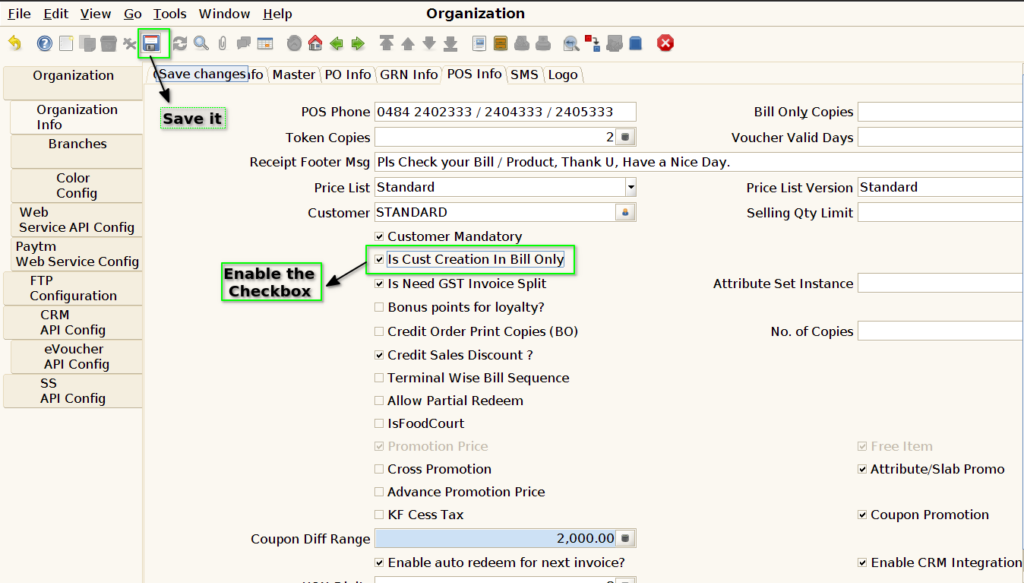This screenshot has width=1024, height=583.
Task: Create a new record with the blank page icon
Action: (66, 44)
